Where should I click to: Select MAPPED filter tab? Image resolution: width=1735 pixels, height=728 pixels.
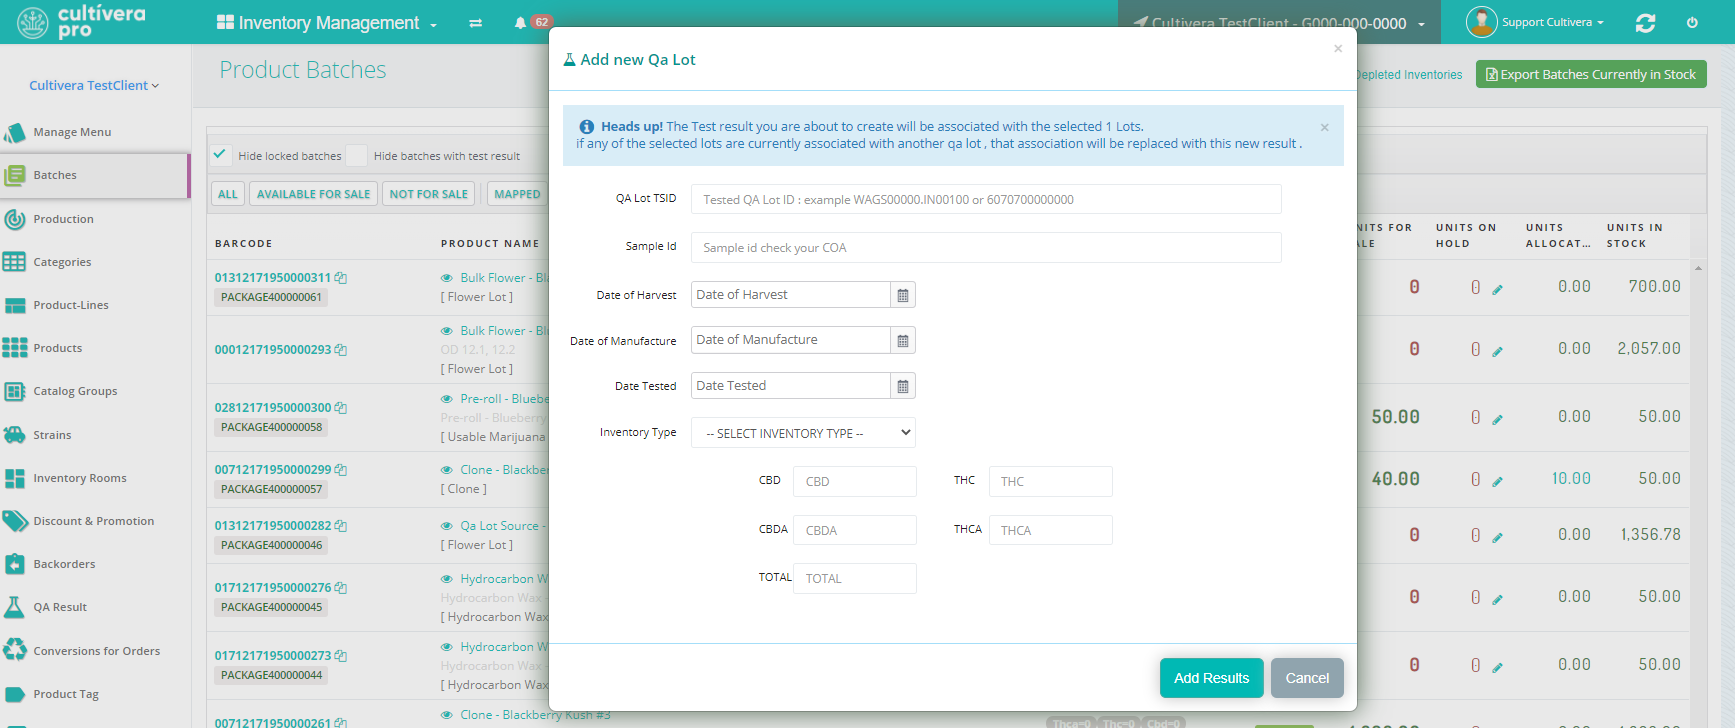pos(517,194)
